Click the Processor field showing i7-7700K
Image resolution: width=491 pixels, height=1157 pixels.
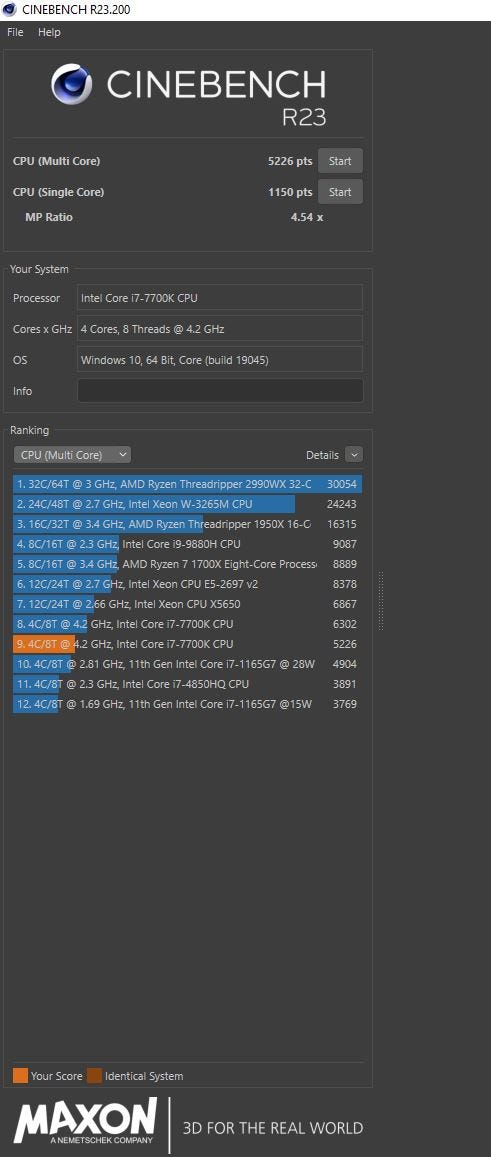pos(220,298)
